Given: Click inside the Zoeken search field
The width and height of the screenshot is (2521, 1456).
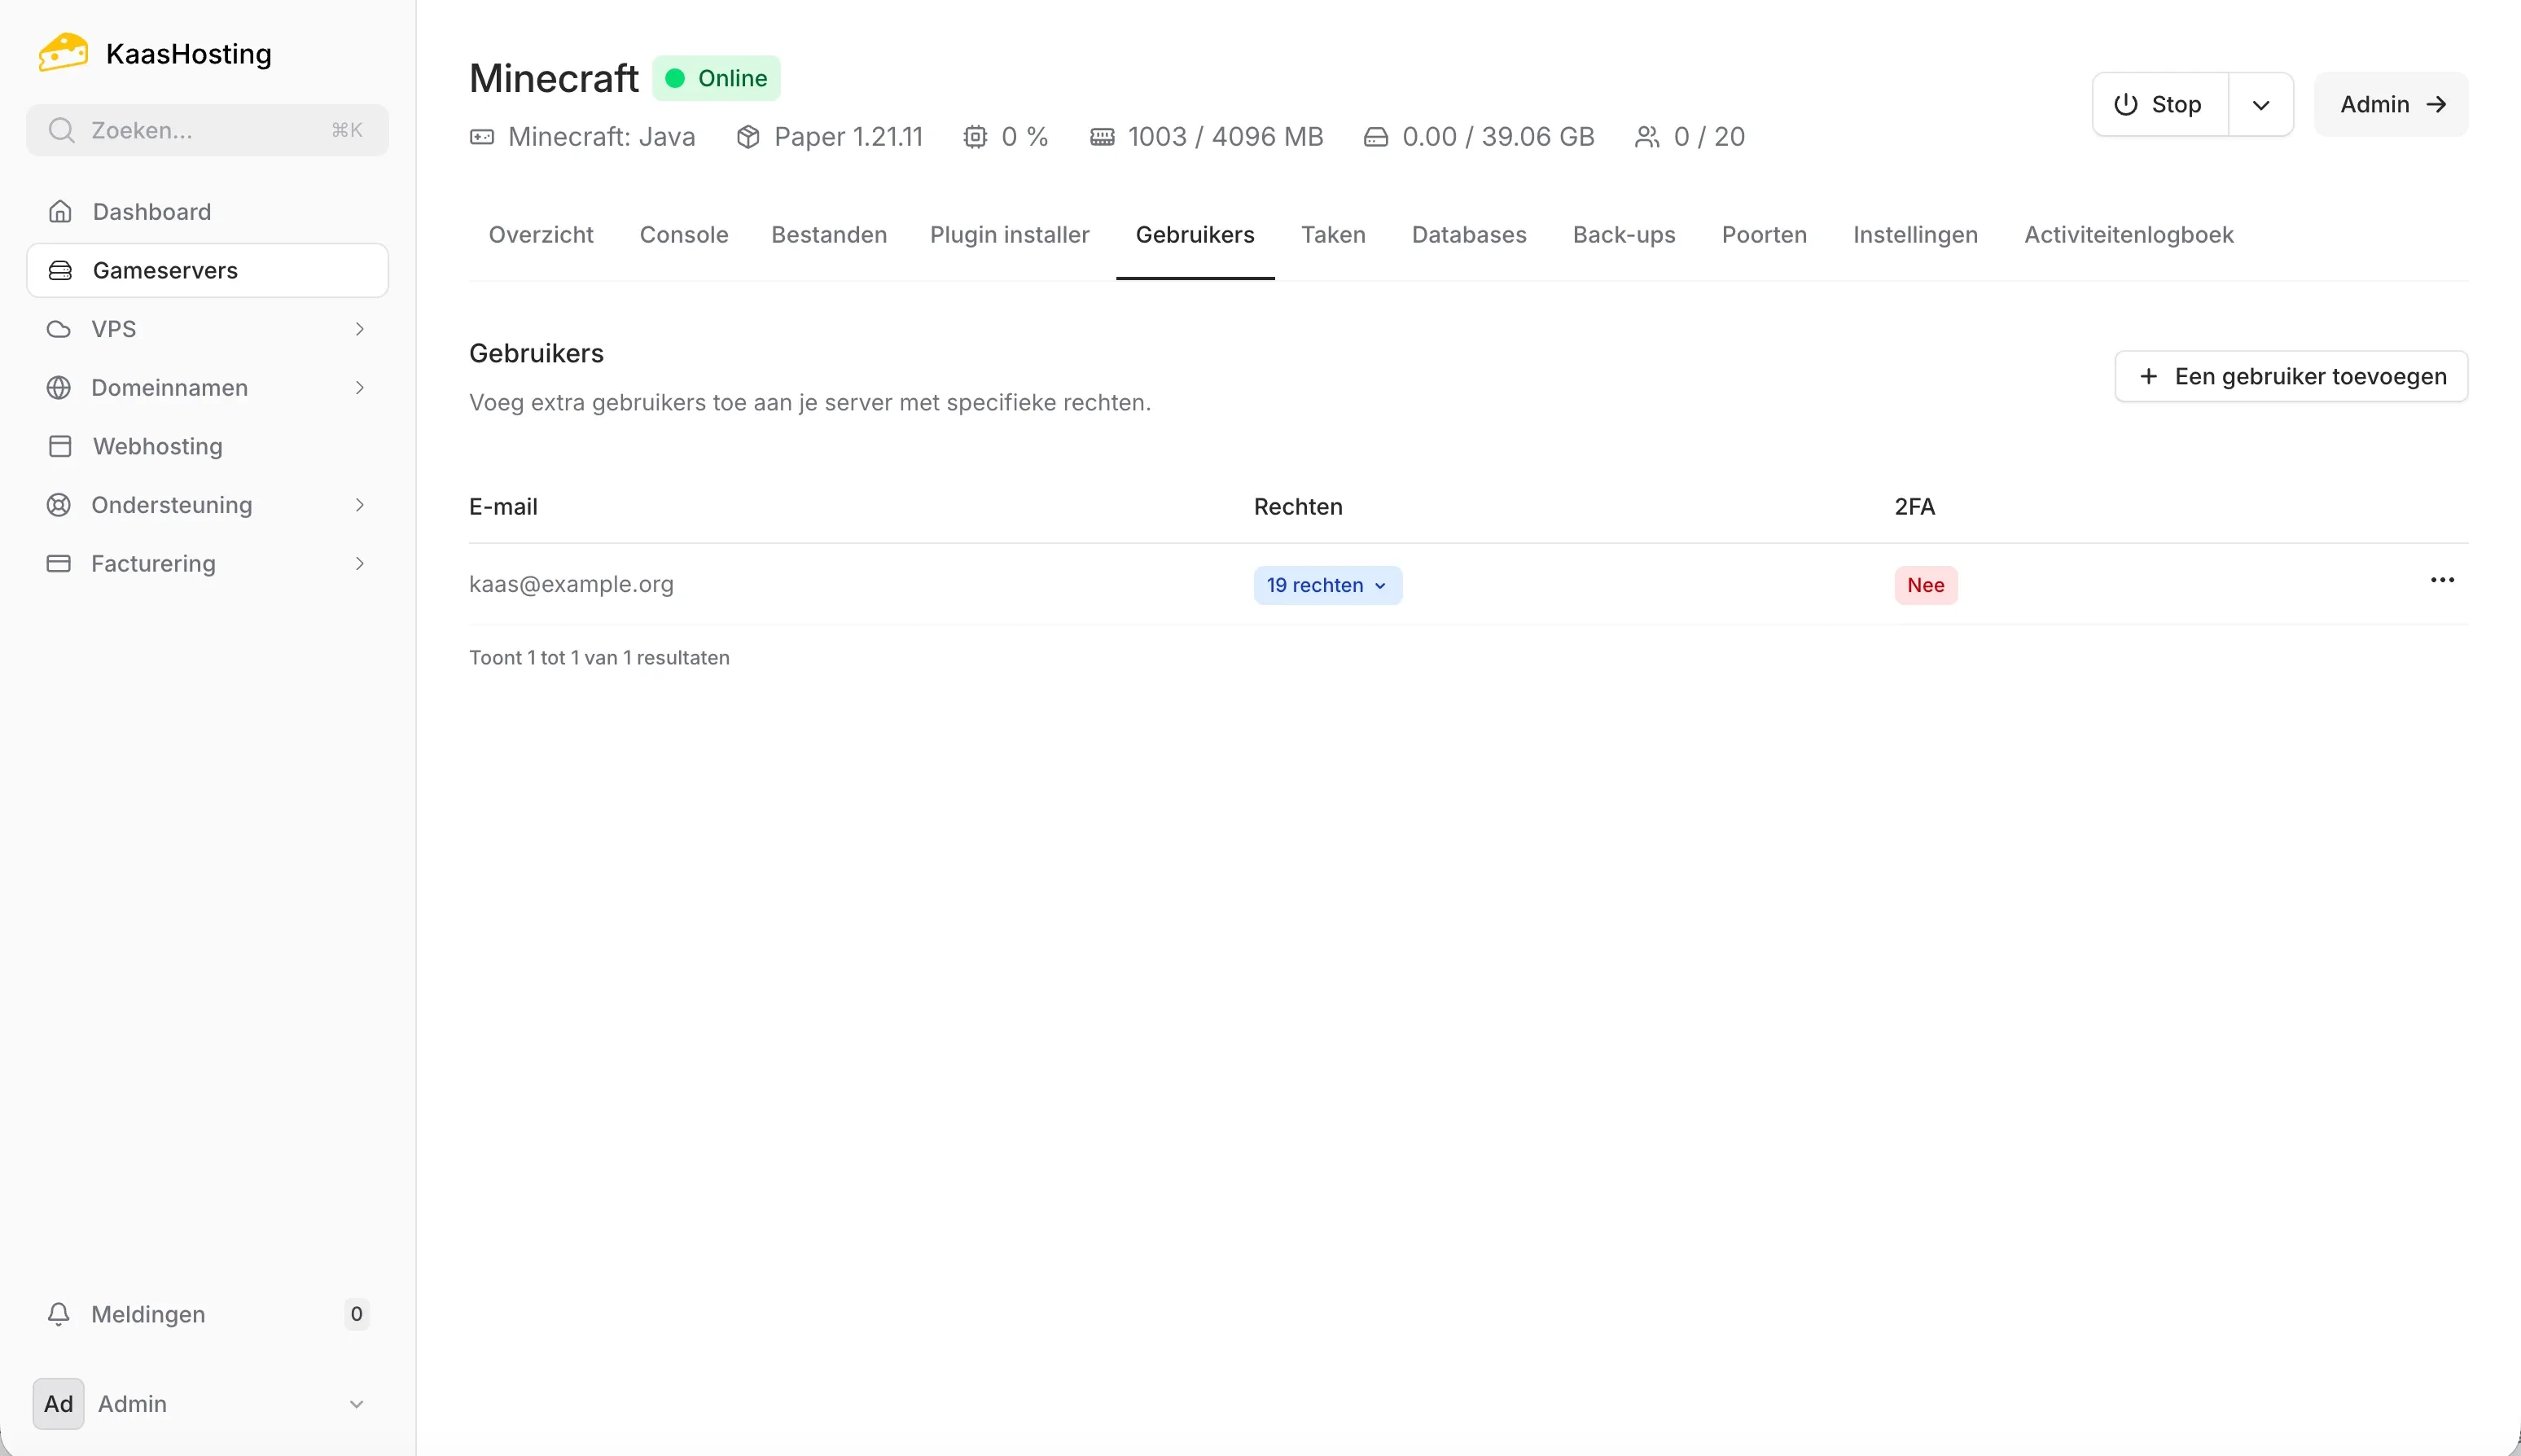Looking at the screenshot, I should coord(200,129).
